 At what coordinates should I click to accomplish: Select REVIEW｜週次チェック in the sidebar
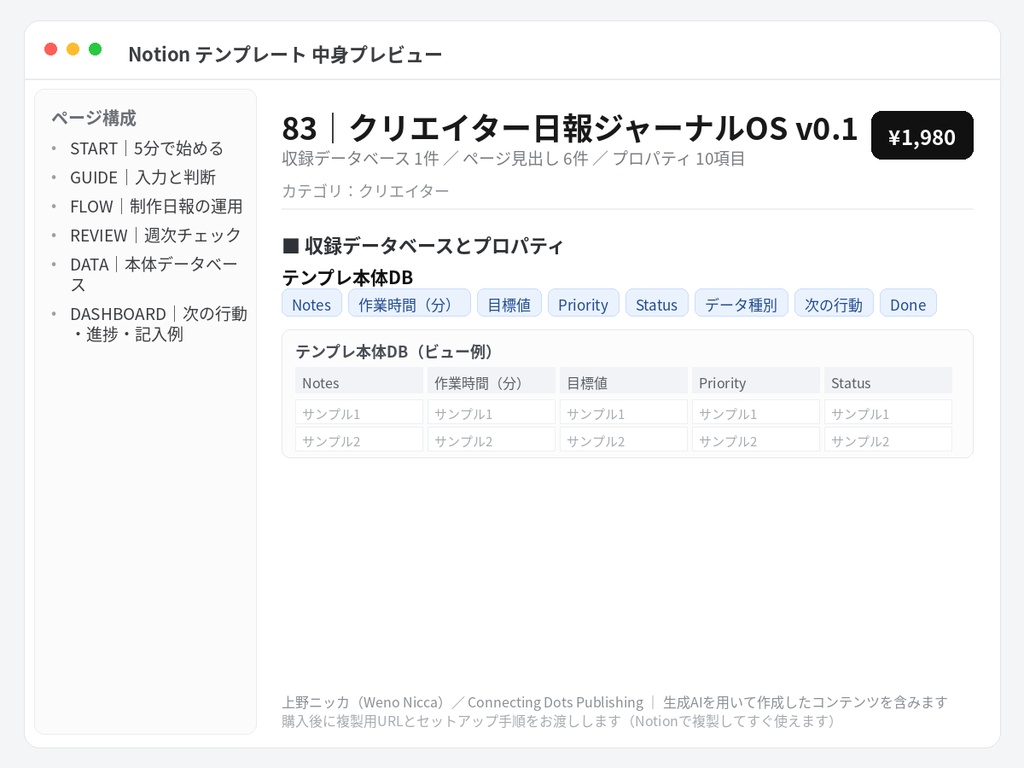tap(155, 235)
